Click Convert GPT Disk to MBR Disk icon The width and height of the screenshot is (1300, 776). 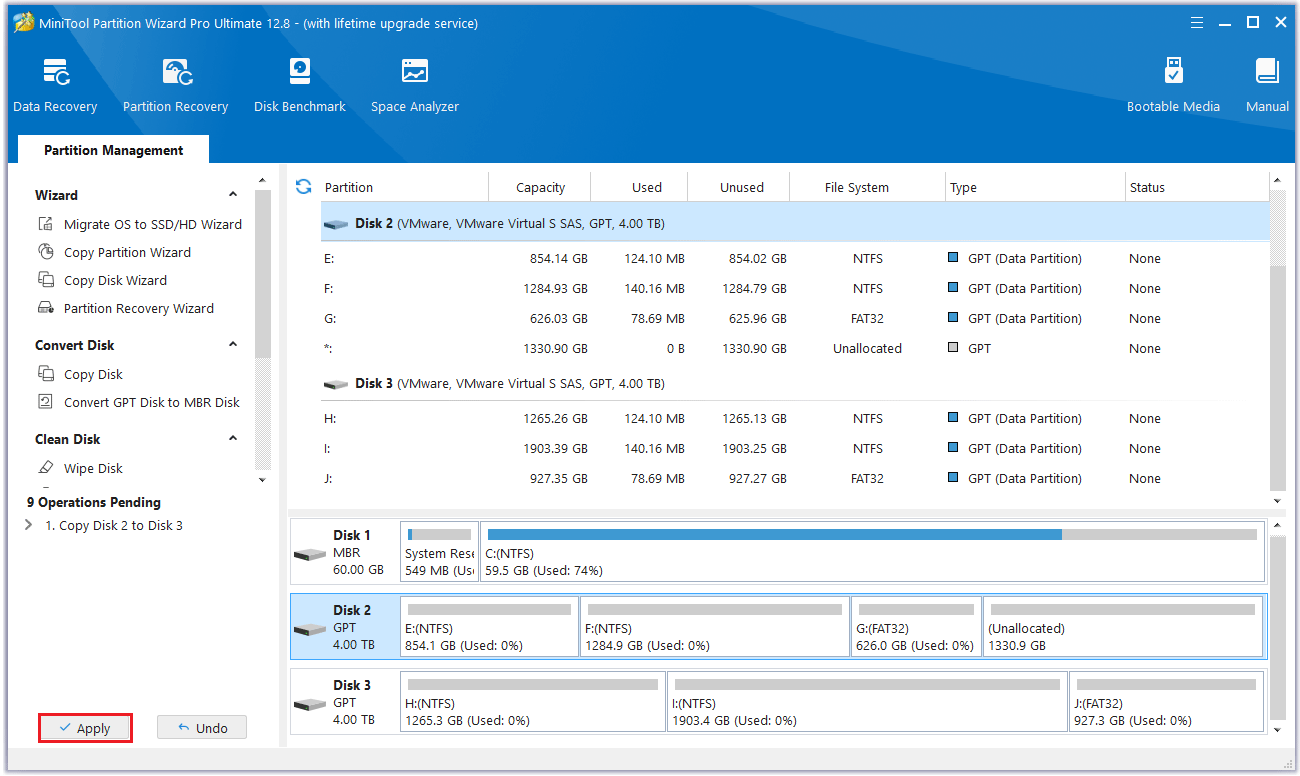click(x=45, y=402)
